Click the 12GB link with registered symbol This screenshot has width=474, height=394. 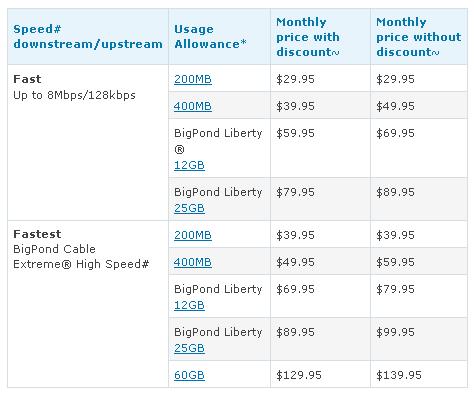(x=189, y=165)
